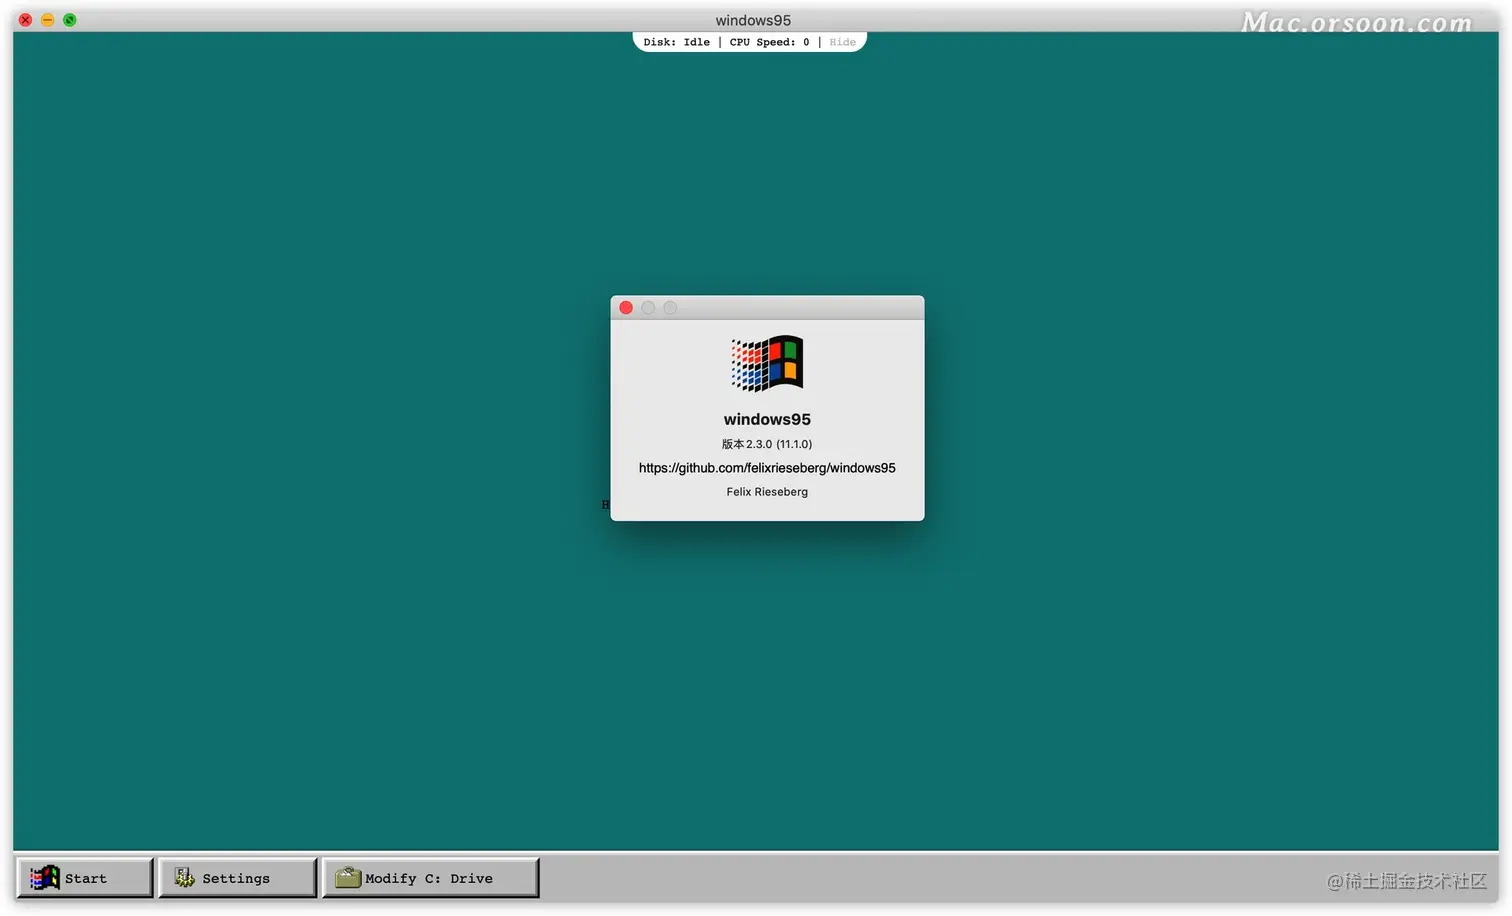Screen dimensions: 1512x916
Task: Click the Modify C: Drive button
Action: tap(431, 878)
